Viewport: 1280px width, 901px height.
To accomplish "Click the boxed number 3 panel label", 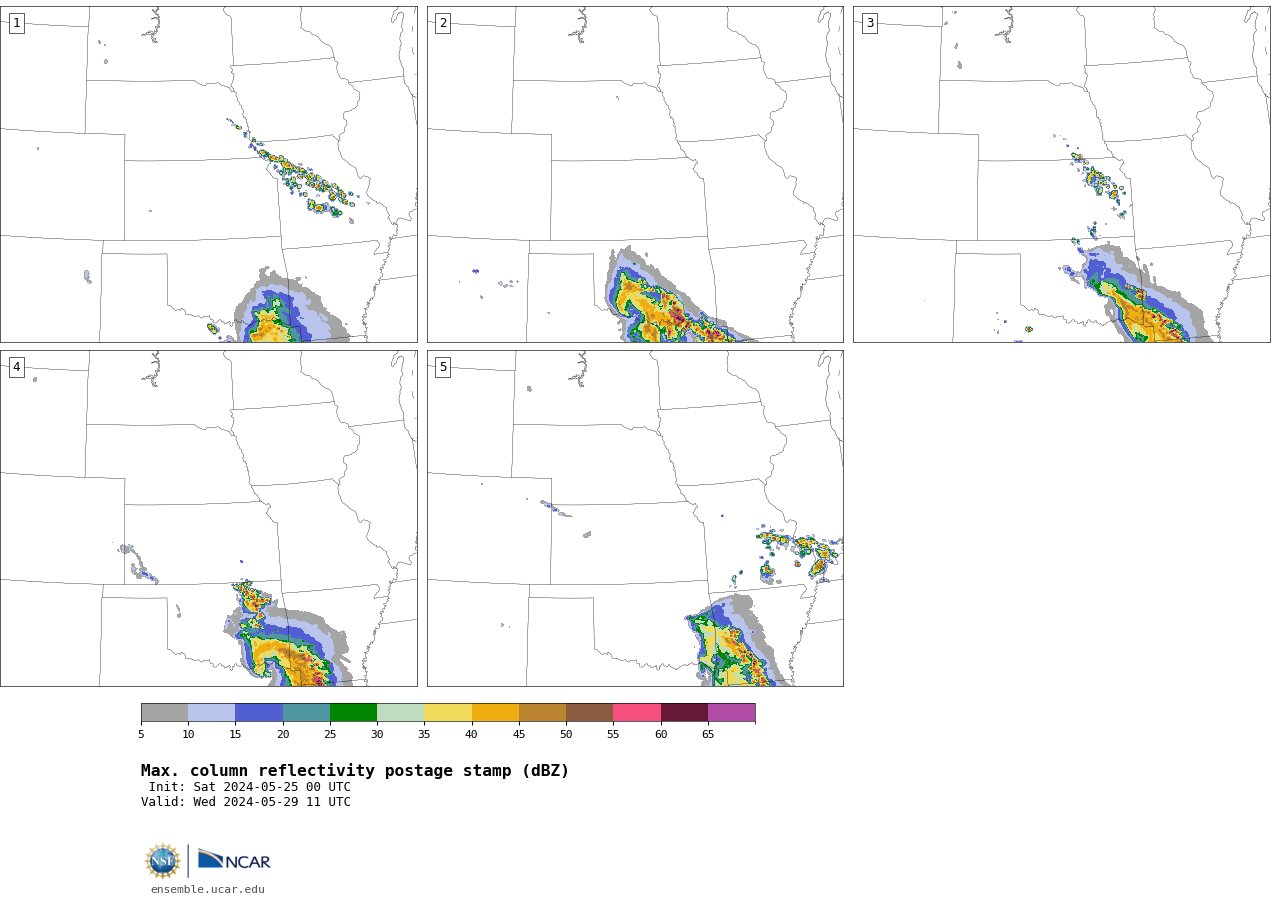I will tap(869, 23).
